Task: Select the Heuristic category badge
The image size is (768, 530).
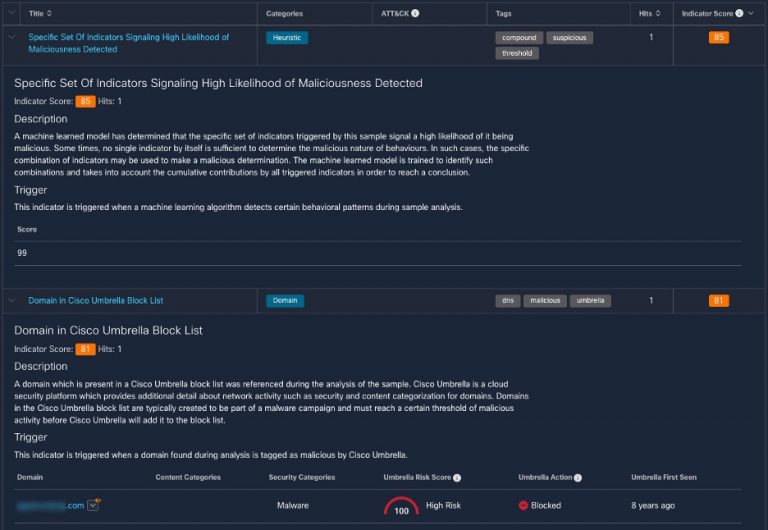Action: (287, 37)
